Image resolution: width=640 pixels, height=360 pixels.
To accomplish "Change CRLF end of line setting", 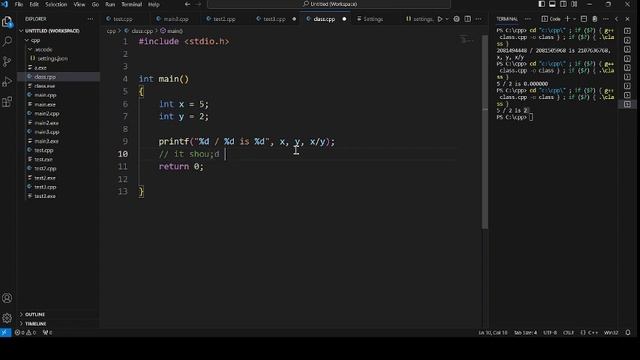I will pyautogui.click(x=568, y=333).
